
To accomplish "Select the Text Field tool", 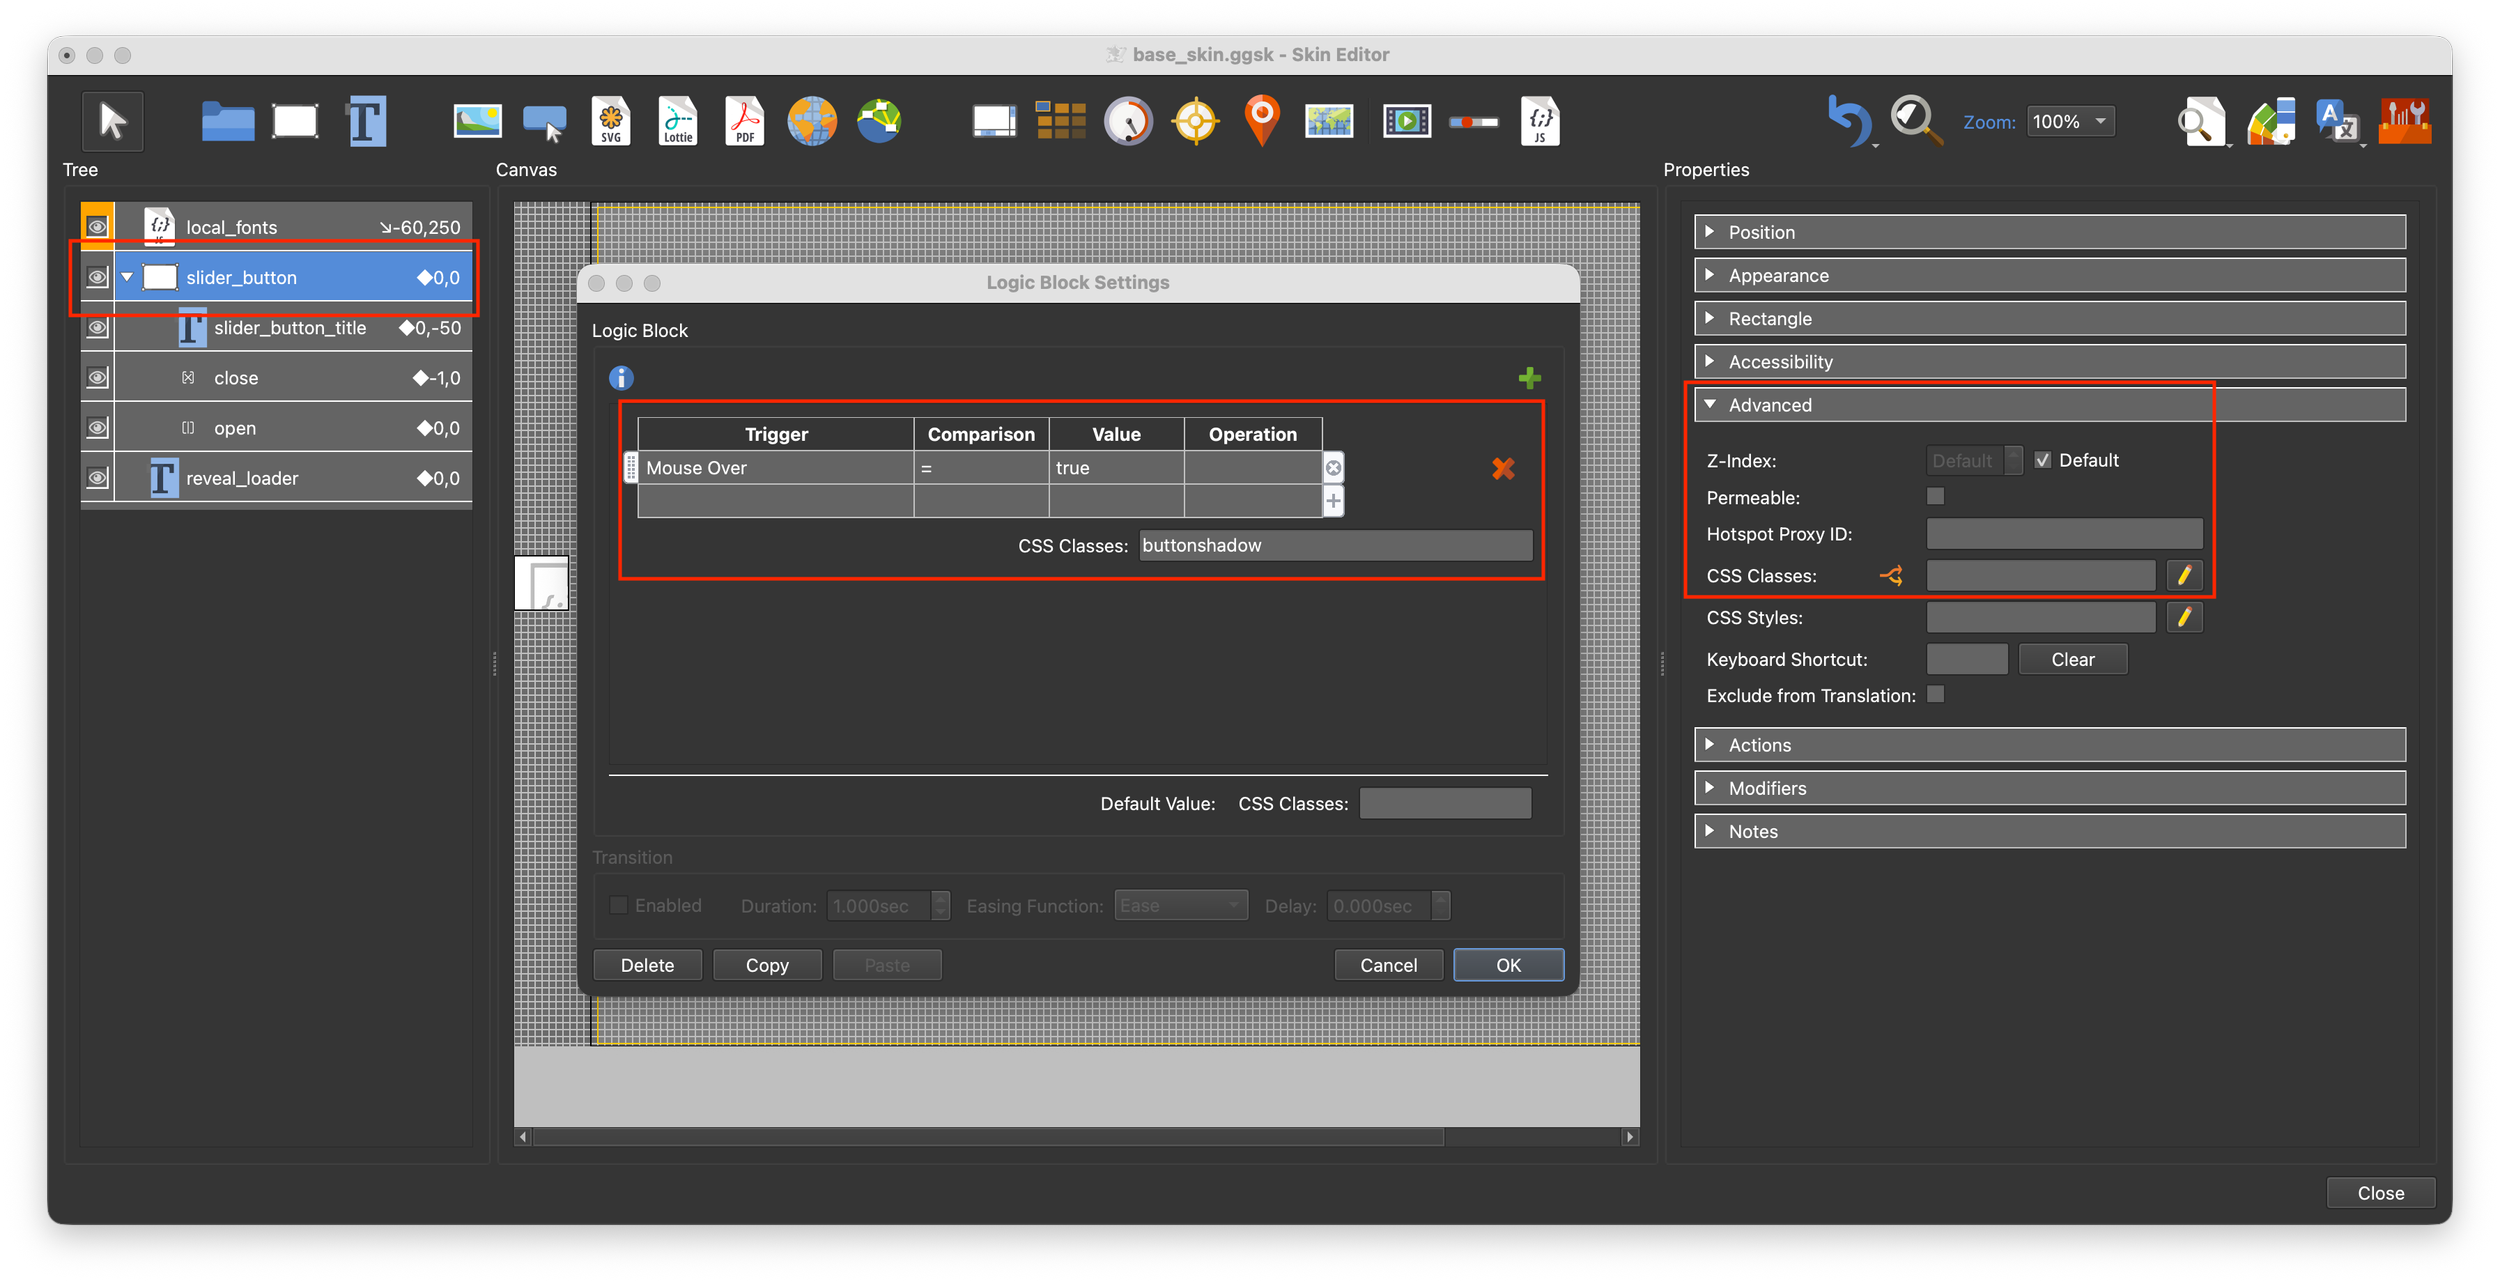I will pos(366,122).
